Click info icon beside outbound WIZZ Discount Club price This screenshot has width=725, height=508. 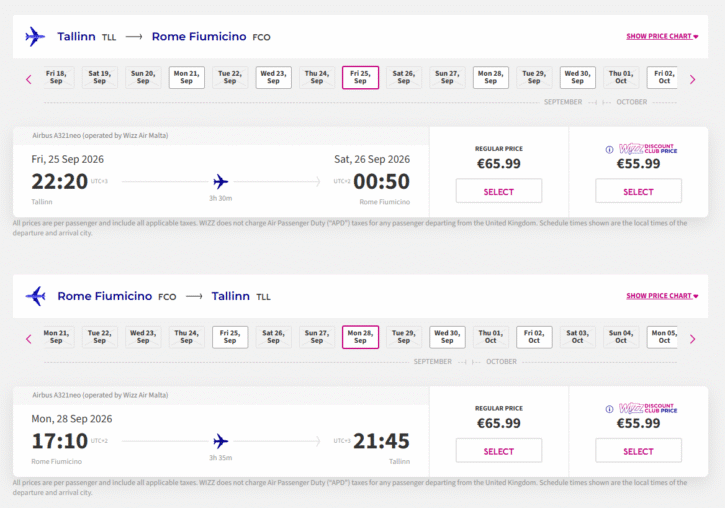click(x=610, y=149)
